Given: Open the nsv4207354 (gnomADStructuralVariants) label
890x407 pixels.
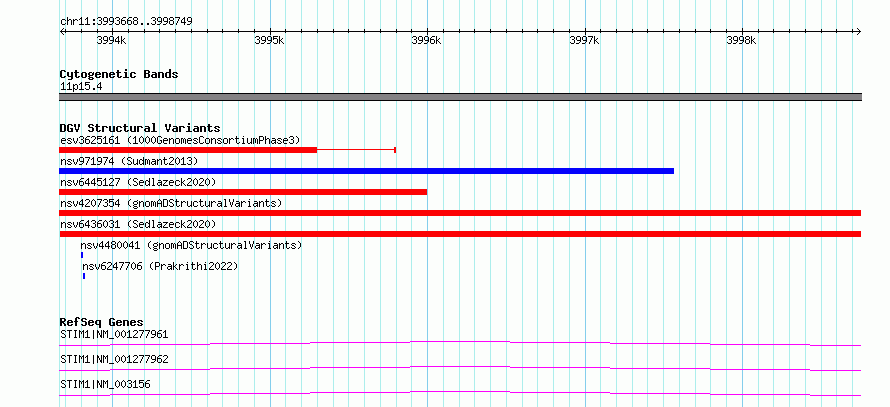Looking at the screenshot, I should (x=171, y=203).
